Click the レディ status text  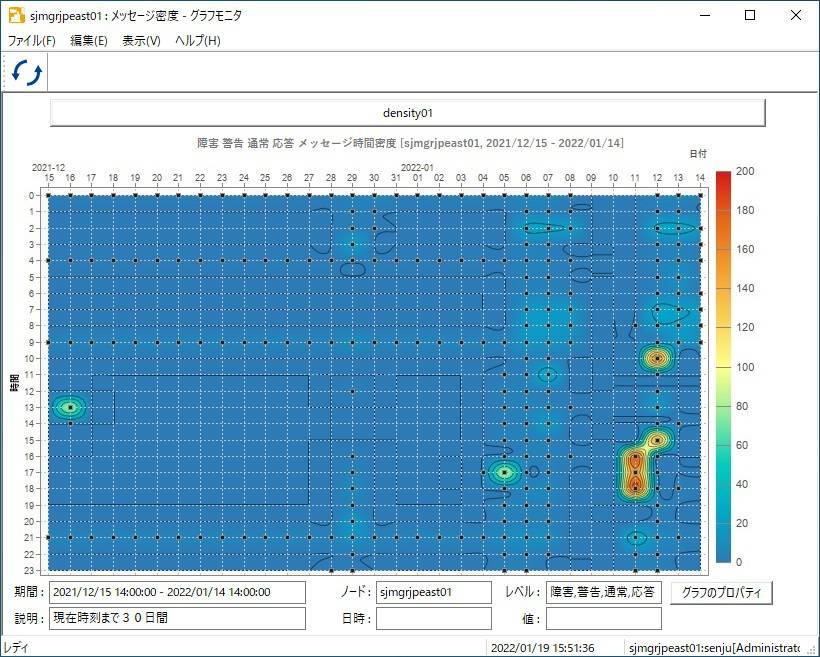pyautogui.click(x=16, y=648)
